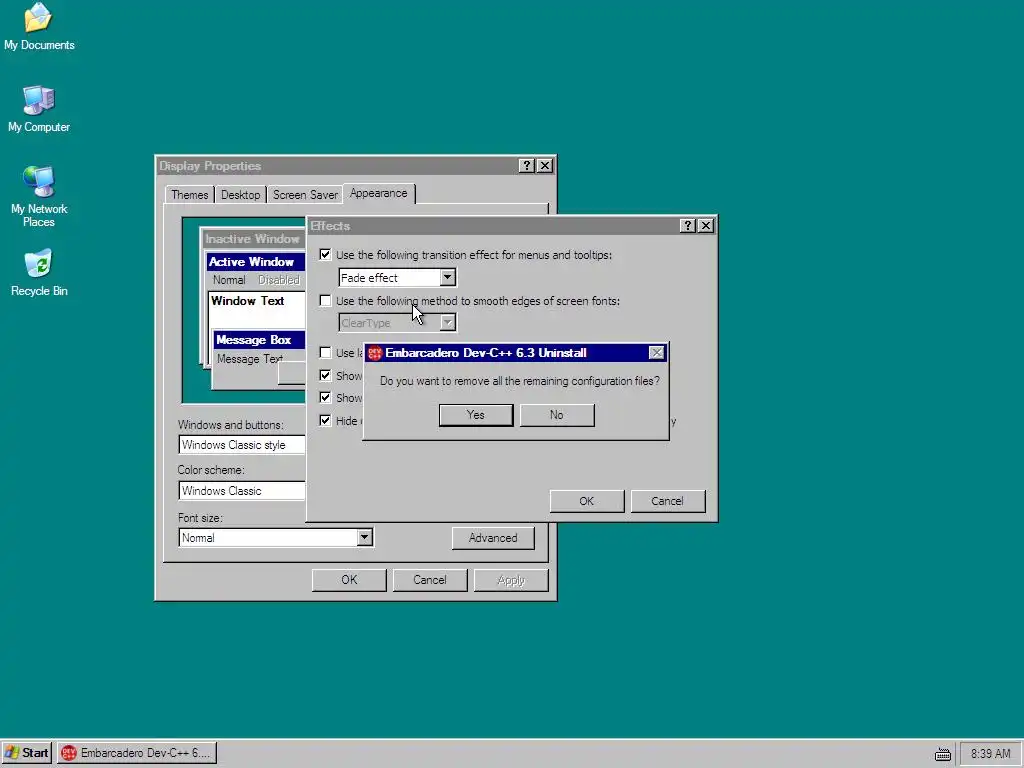This screenshot has width=1024, height=768.
Task: Toggle the 'Hide' checkbox in Effects
Action: 325,421
